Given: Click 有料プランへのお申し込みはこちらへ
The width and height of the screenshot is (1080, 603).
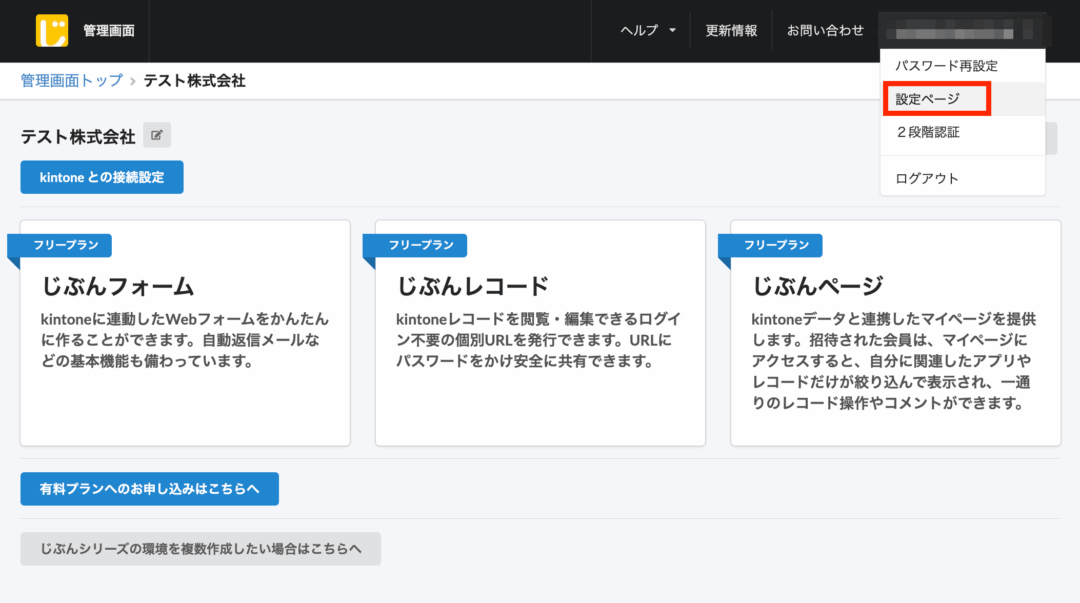Looking at the screenshot, I should click(149, 489).
